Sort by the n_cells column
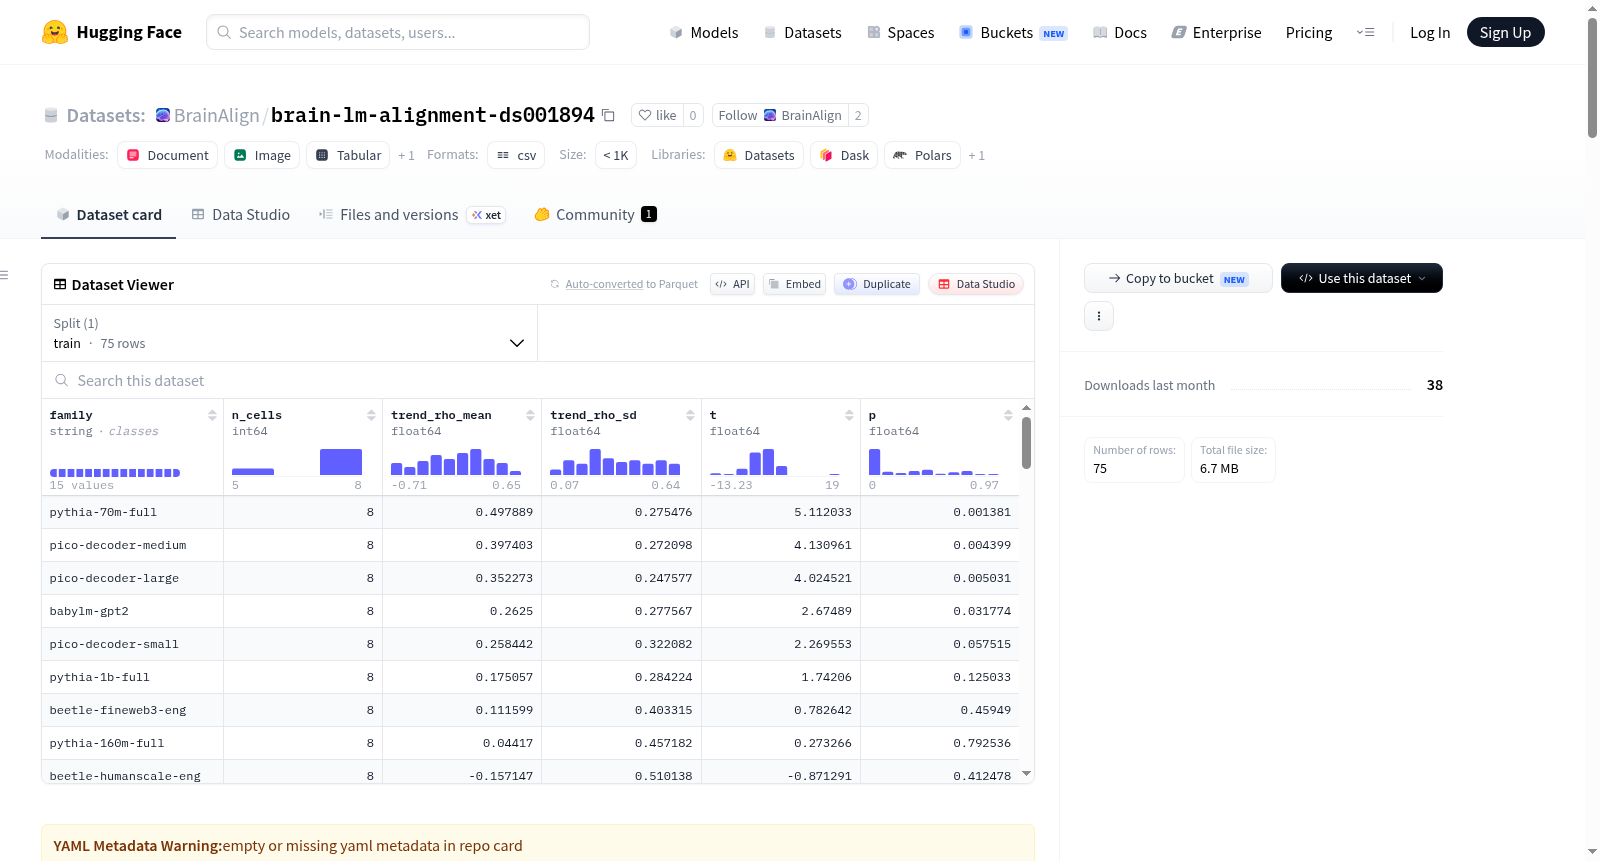This screenshot has height=861, width=1600. tap(371, 415)
